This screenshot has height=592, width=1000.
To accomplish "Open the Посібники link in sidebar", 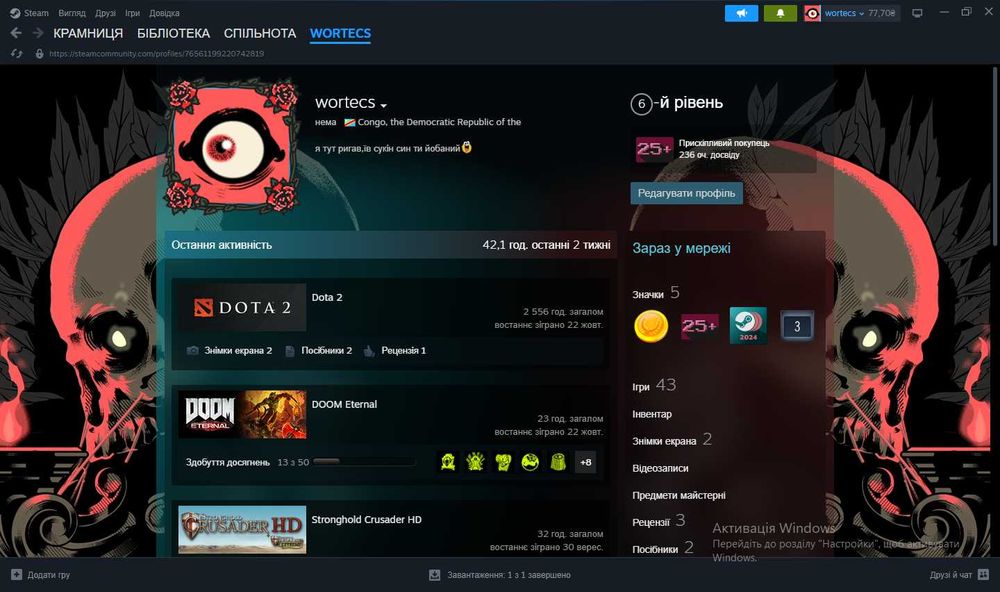I will click(655, 549).
